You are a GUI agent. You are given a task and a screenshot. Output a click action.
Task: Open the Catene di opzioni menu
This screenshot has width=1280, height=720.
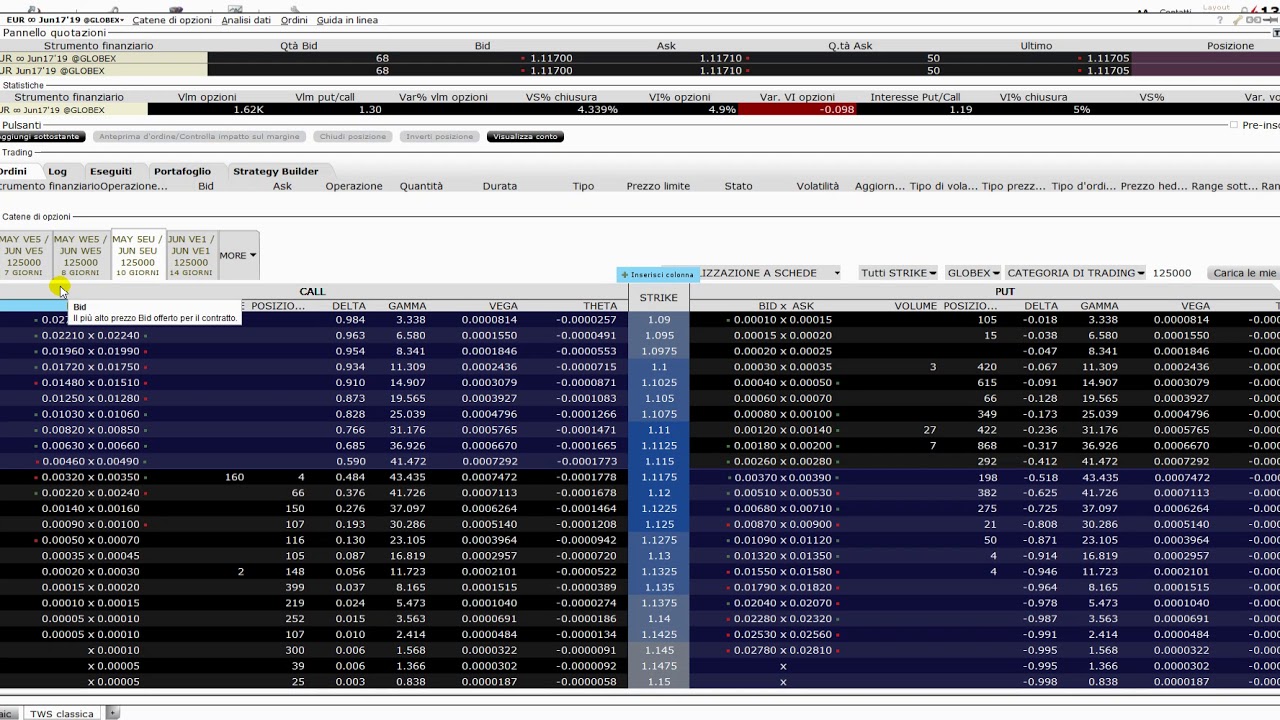[172, 20]
